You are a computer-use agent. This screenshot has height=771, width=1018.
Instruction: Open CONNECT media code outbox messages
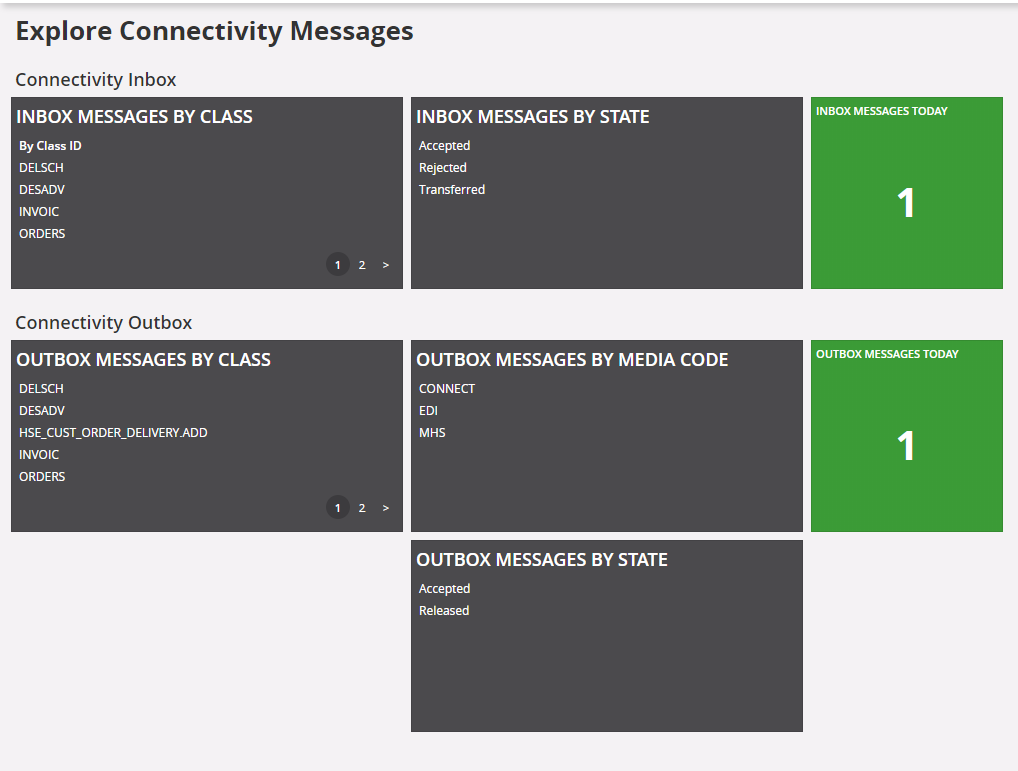(x=447, y=389)
